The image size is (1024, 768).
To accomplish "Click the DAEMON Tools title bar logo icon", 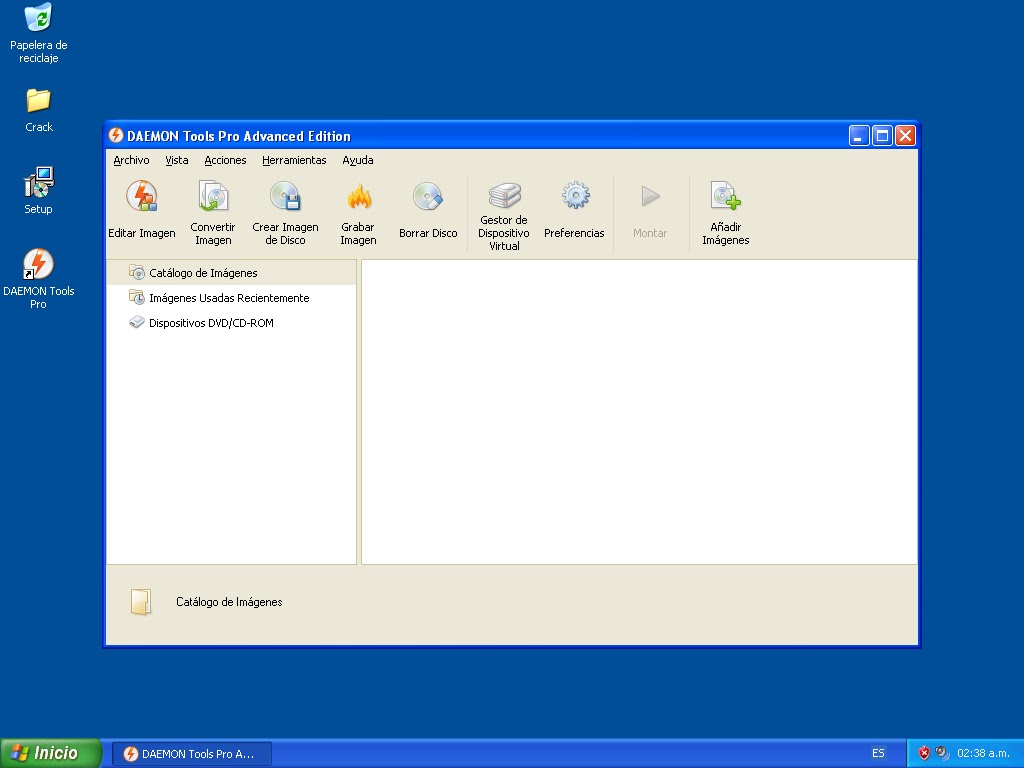I will point(116,135).
